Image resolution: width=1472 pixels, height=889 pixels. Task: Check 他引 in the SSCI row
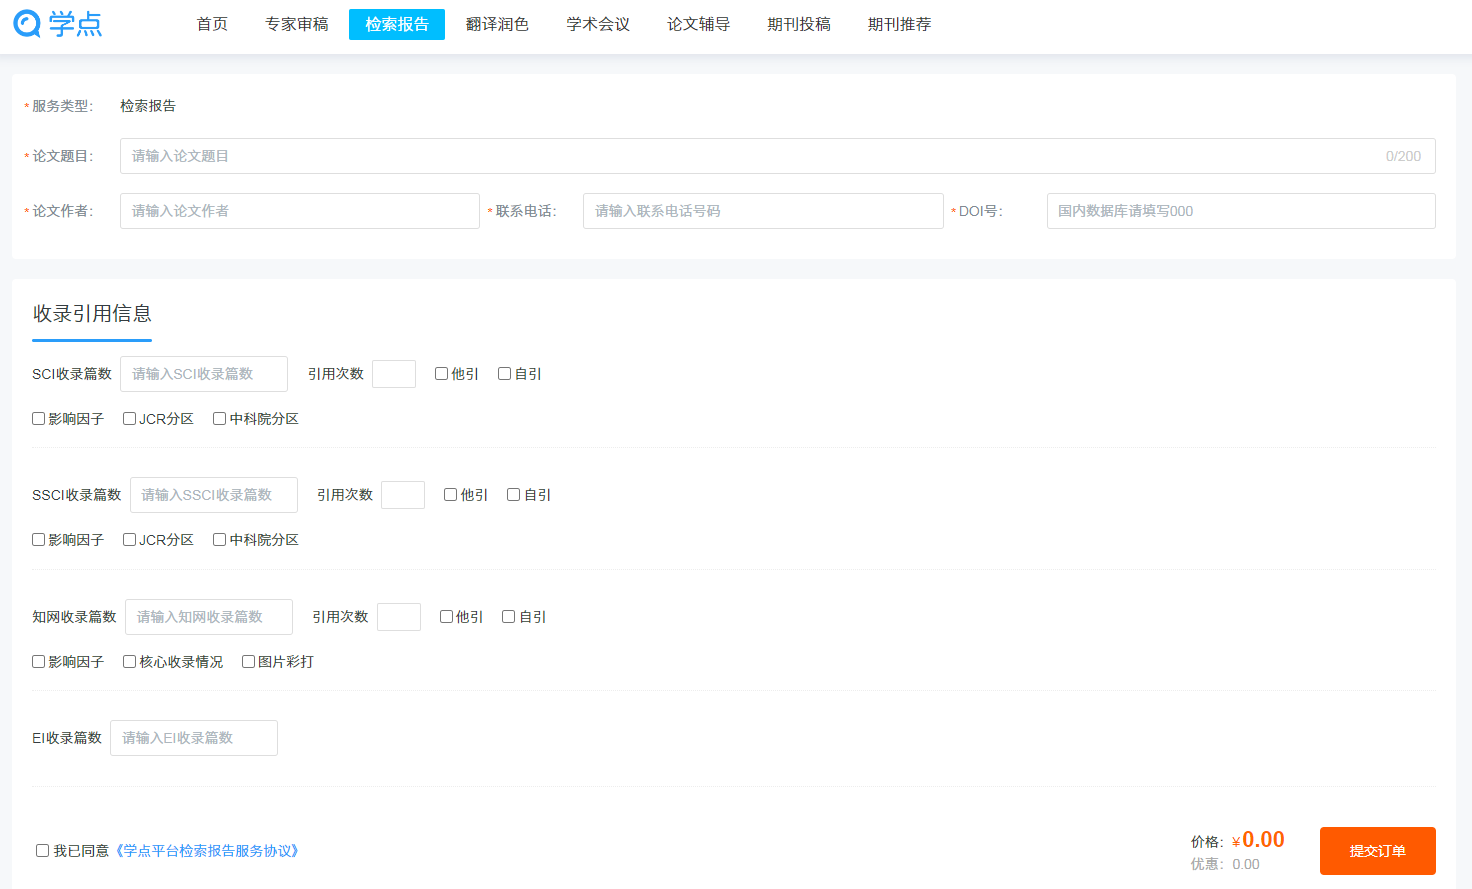click(x=450, y=495)
